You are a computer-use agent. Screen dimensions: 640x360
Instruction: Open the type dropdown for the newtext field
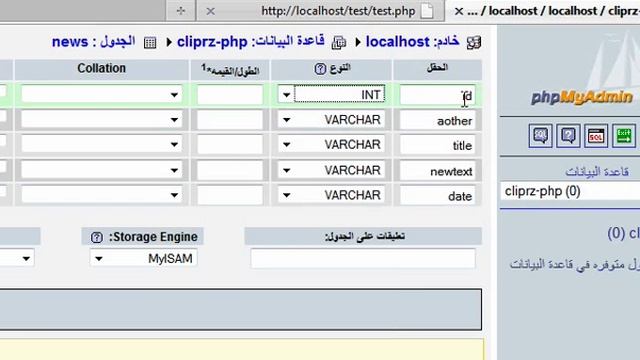pos(331,170)
